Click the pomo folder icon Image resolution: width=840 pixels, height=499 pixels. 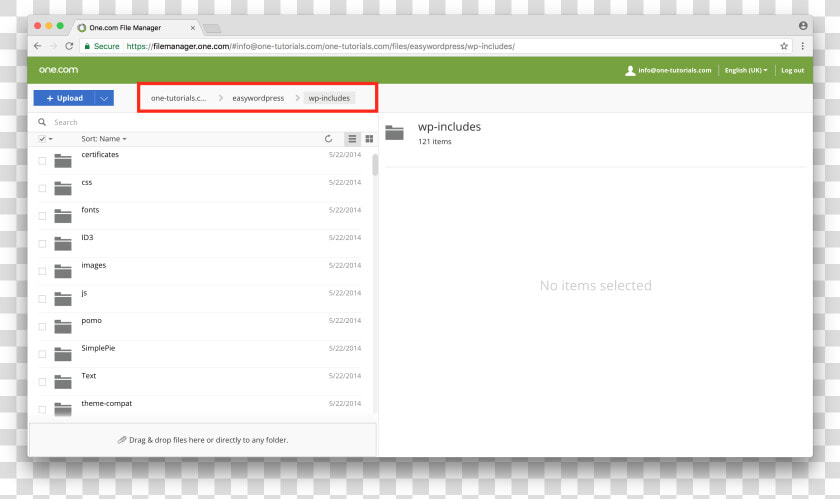point(63,326)
